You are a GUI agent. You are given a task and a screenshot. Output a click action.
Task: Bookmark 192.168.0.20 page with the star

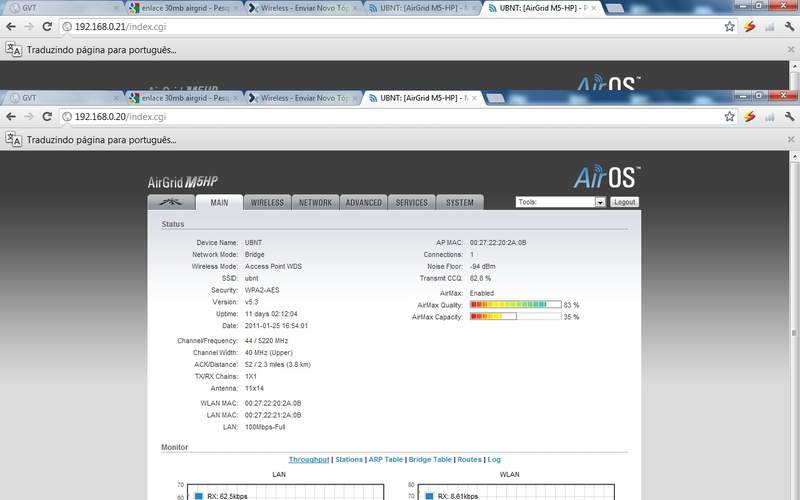click(x=730, y=116)
